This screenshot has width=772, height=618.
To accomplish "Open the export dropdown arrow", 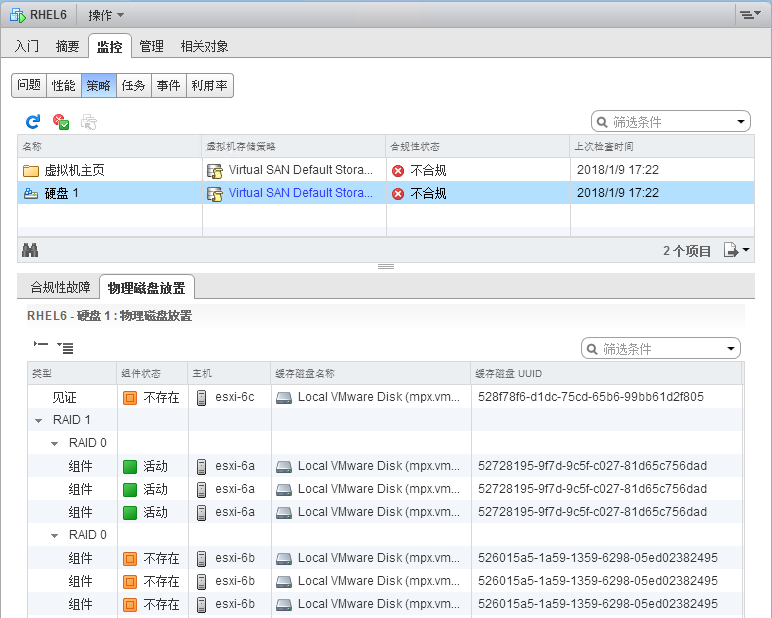I will tap(745, 250).
